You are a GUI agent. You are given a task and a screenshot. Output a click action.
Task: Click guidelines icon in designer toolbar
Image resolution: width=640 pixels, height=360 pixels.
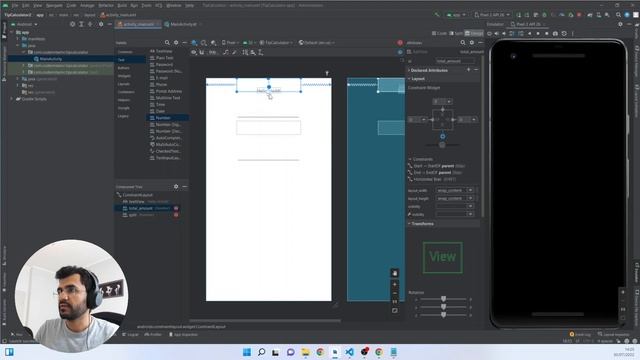coord(260,52)
